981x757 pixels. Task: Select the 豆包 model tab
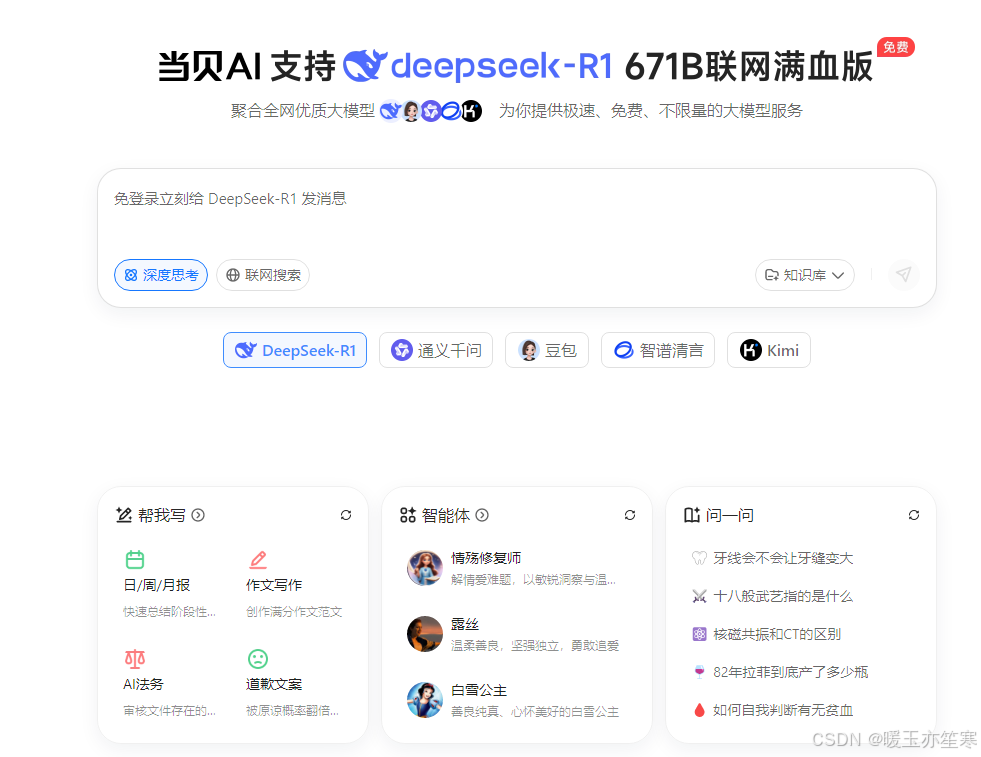tap(547, 350)
